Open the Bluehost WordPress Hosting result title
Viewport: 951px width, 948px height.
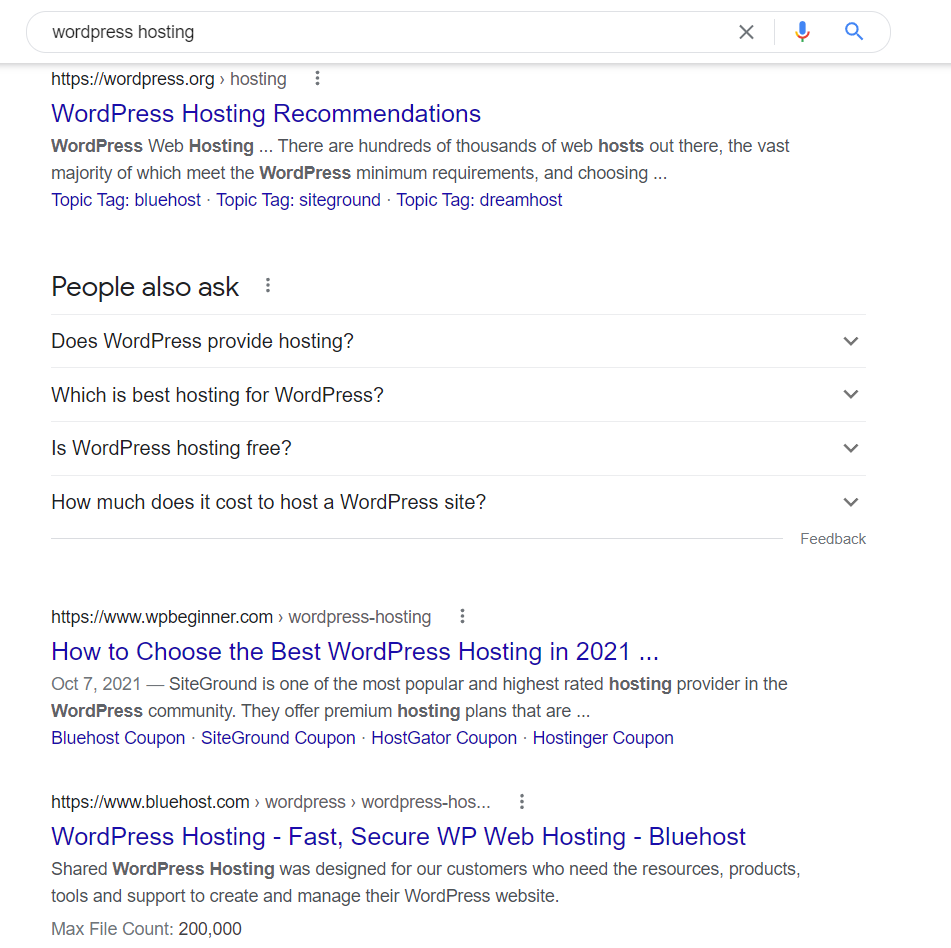[398, 837]
